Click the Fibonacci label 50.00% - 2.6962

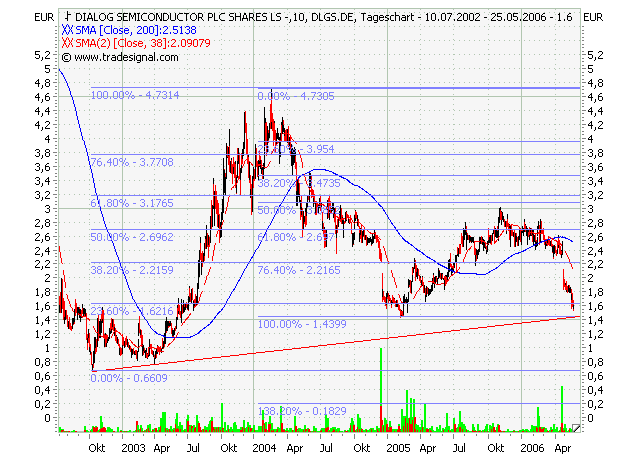(132, 237)
